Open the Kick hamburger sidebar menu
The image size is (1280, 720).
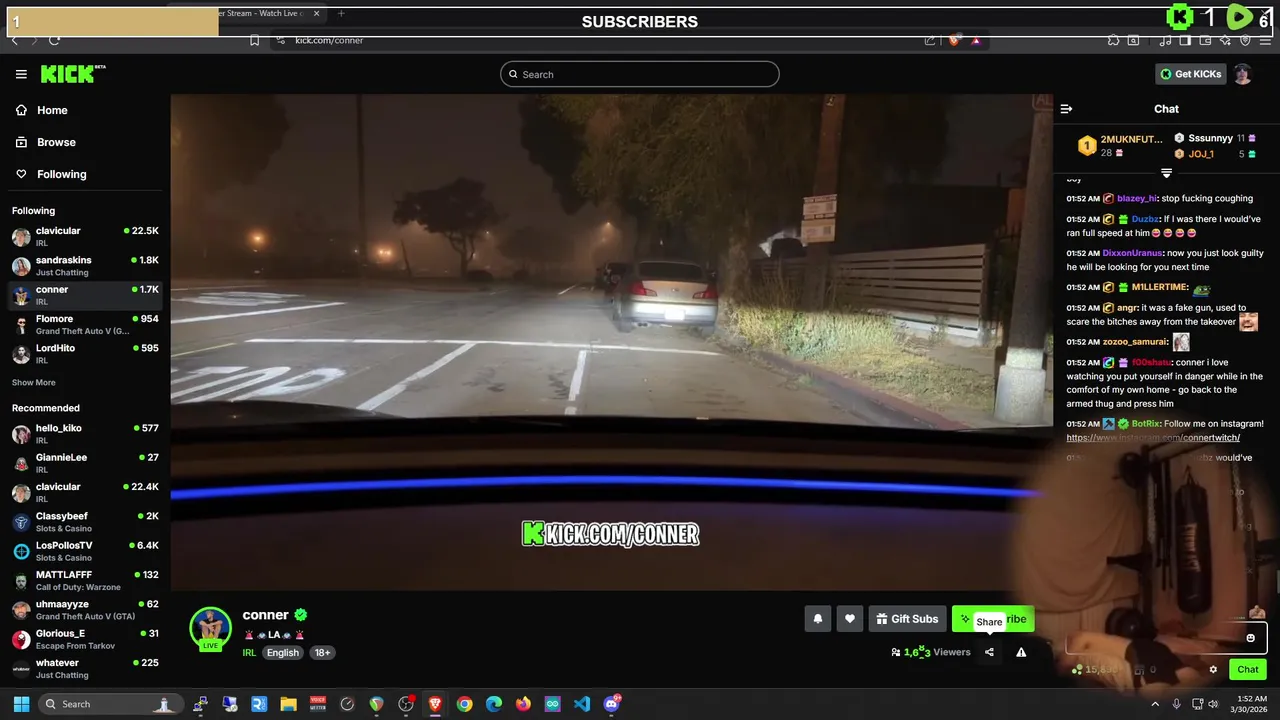(21, 74)
